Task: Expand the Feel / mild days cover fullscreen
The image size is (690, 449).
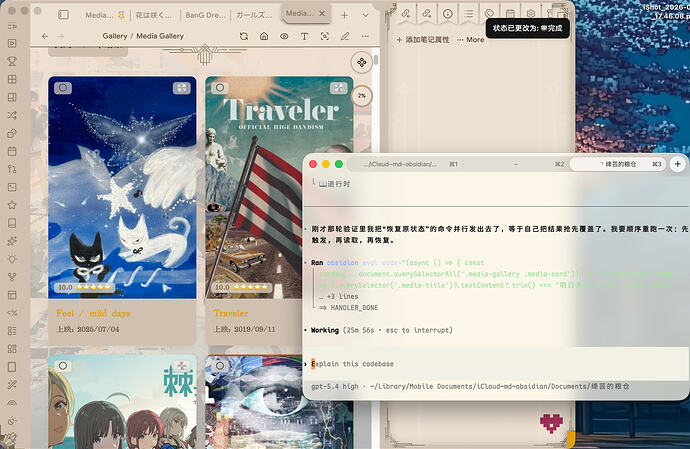Action: click(181, 88)
